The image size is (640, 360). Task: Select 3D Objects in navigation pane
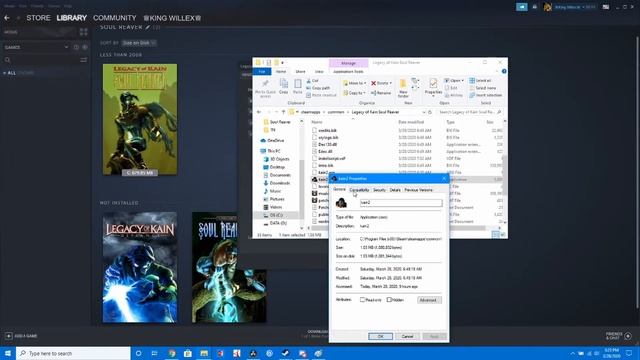point(276,159)
